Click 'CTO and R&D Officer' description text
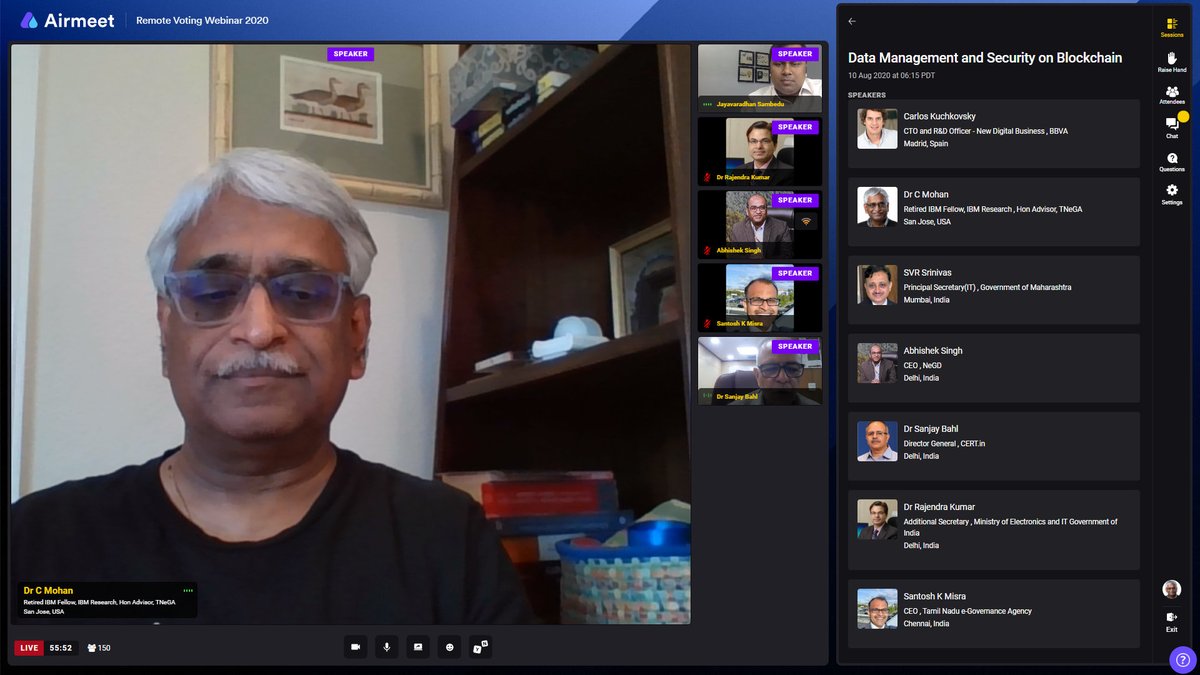The width and height of the screenshot is (1200, 675). 986,131
